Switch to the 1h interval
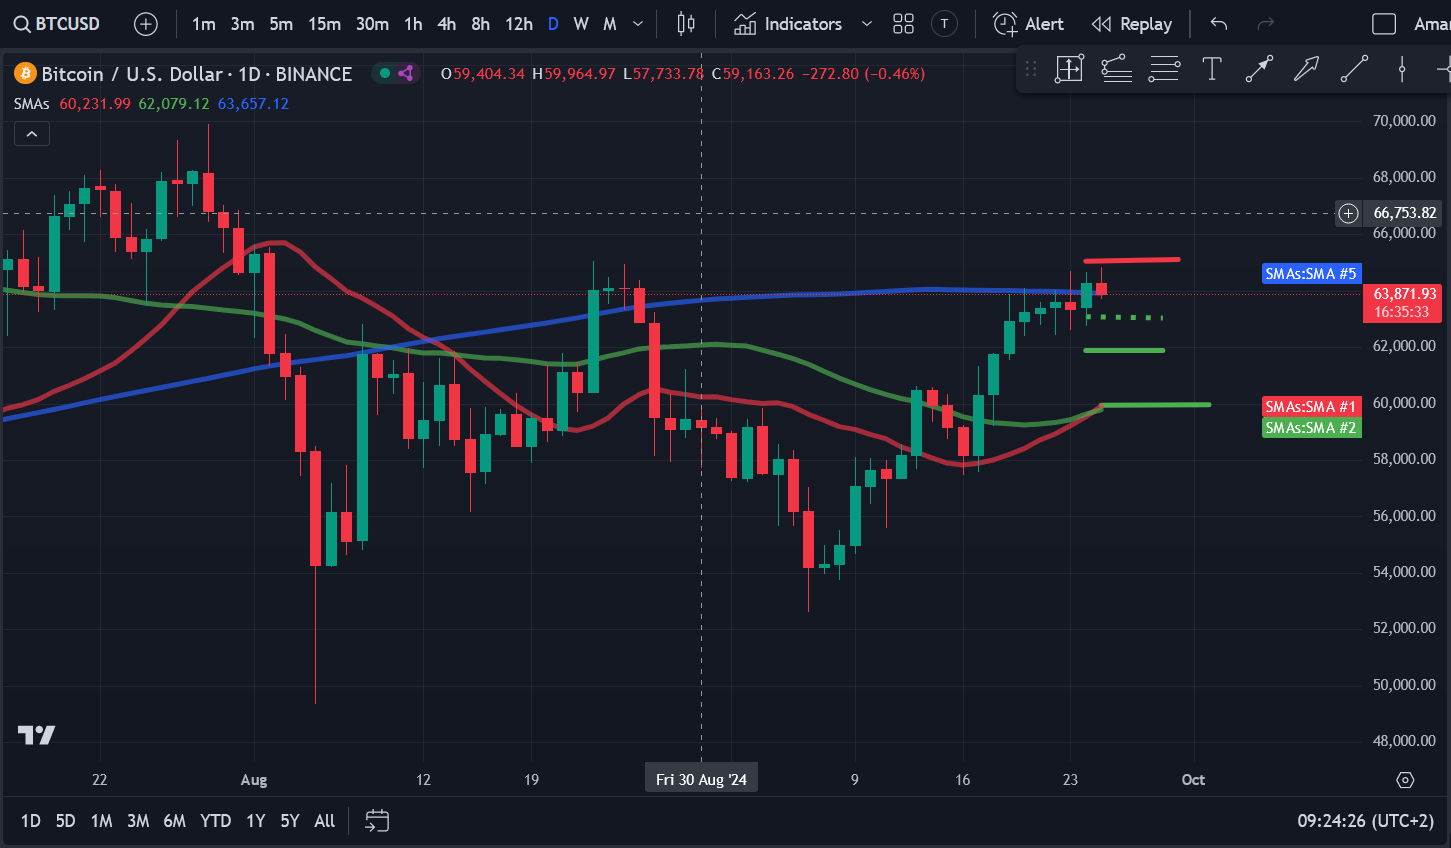The width and height of the screenshot is (1451, 848). pyautogui.click(x=413, y=24)
